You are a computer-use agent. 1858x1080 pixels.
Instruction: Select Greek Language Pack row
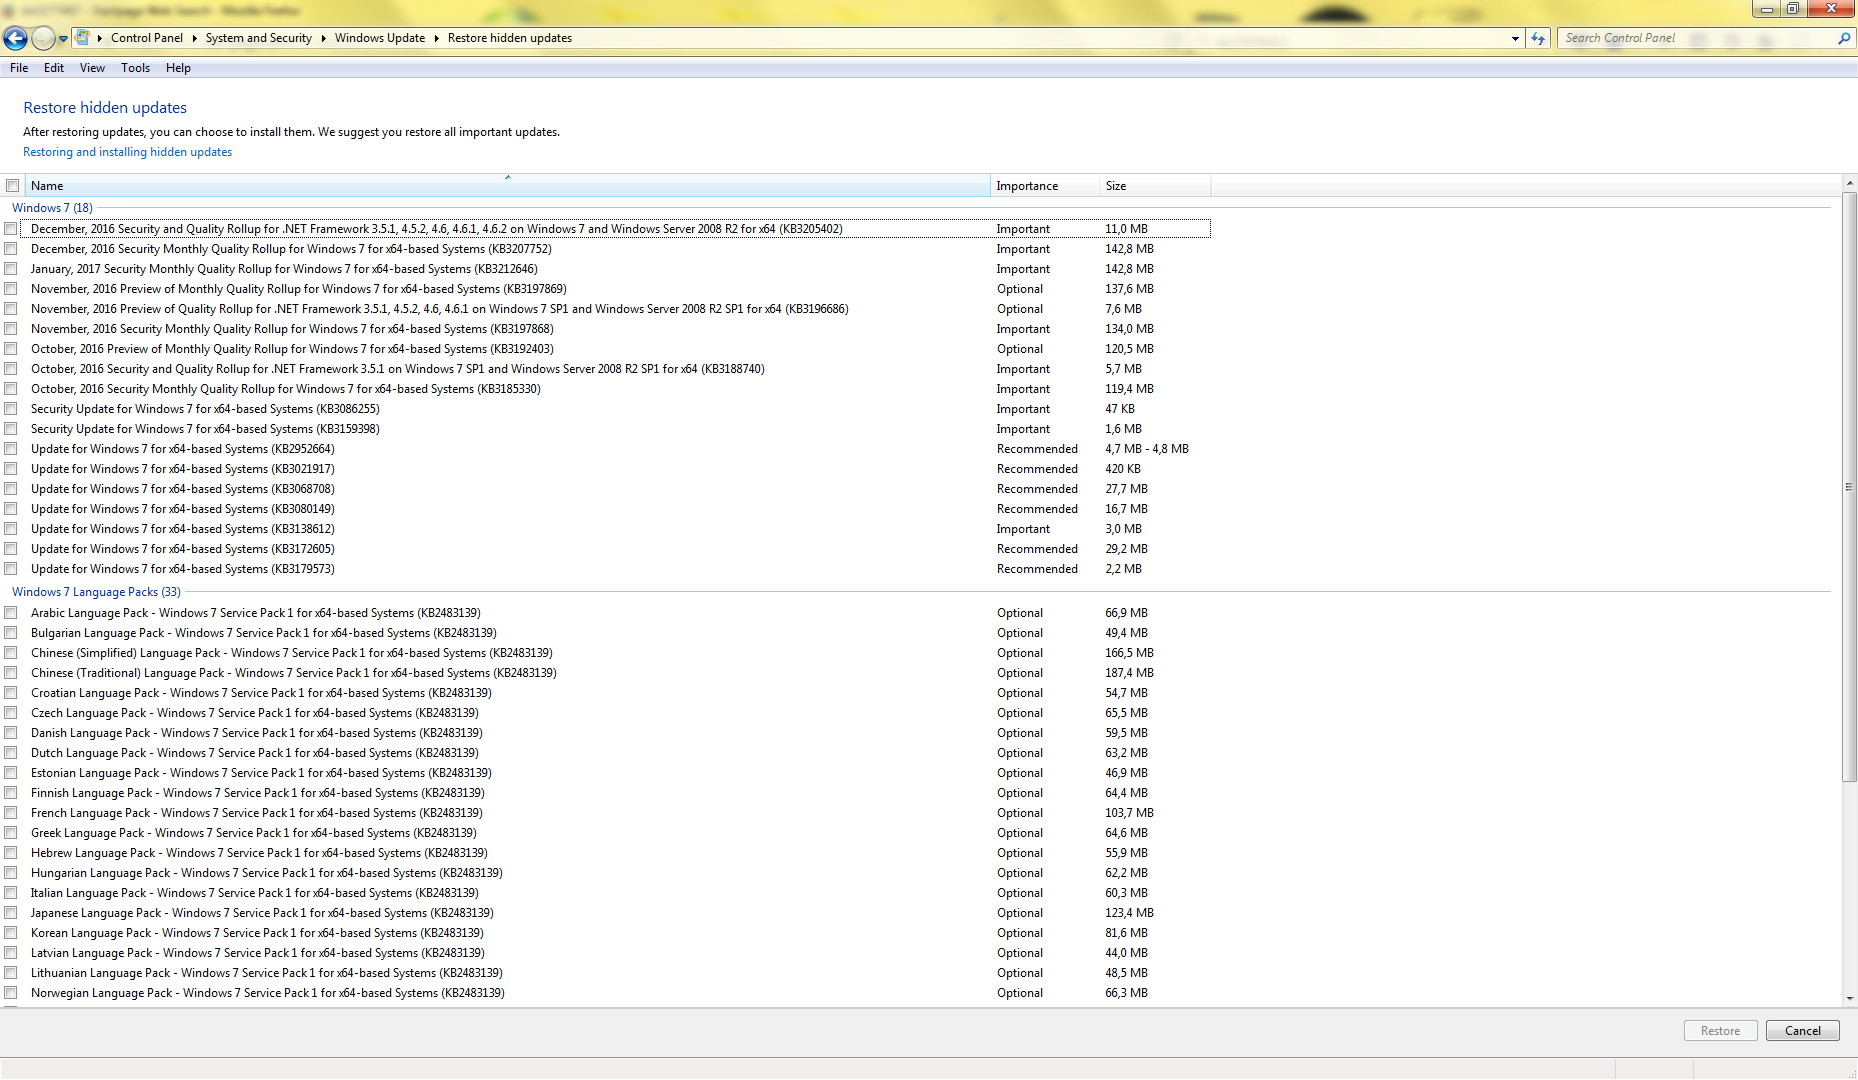coord(606,833)
